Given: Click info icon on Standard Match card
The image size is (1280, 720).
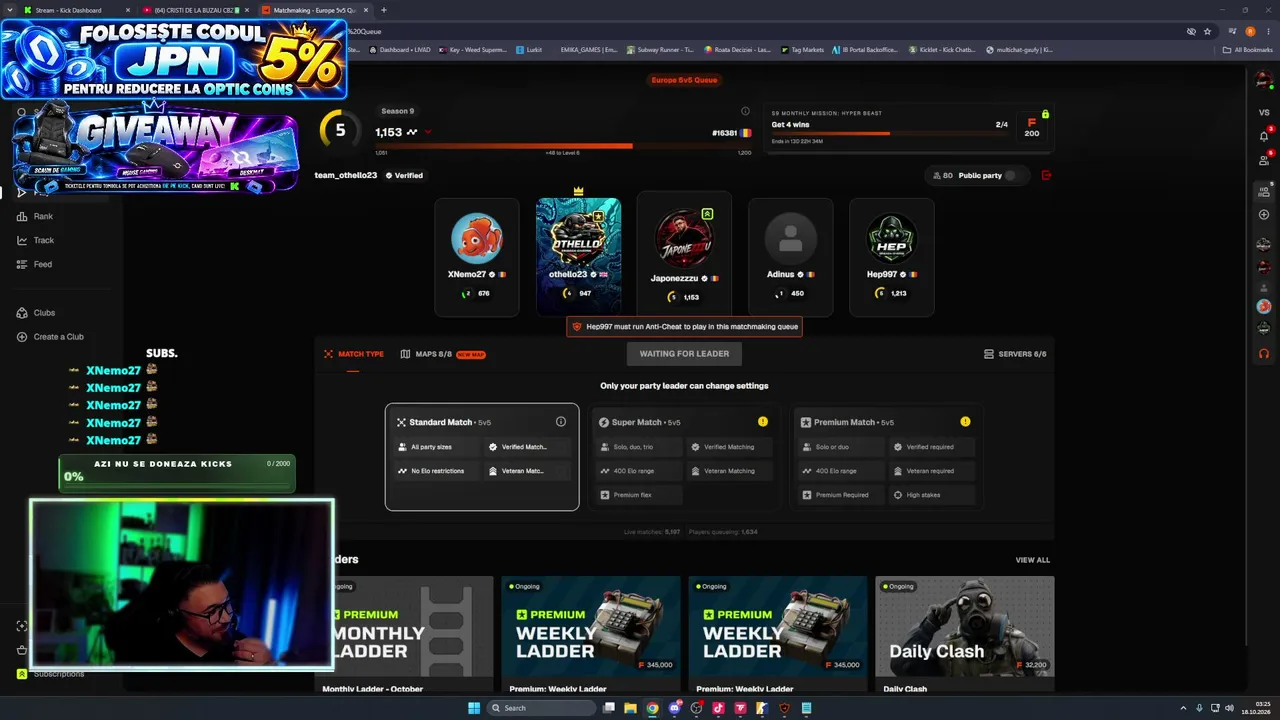Looking at the screenshot, I should (x=561, y=422).
